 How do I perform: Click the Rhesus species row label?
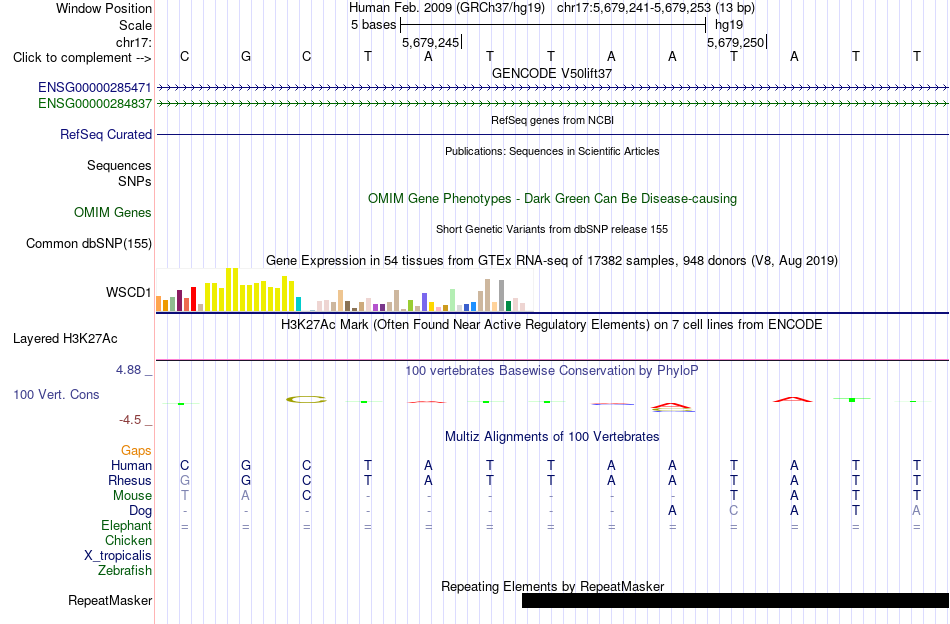coord(130,480)
